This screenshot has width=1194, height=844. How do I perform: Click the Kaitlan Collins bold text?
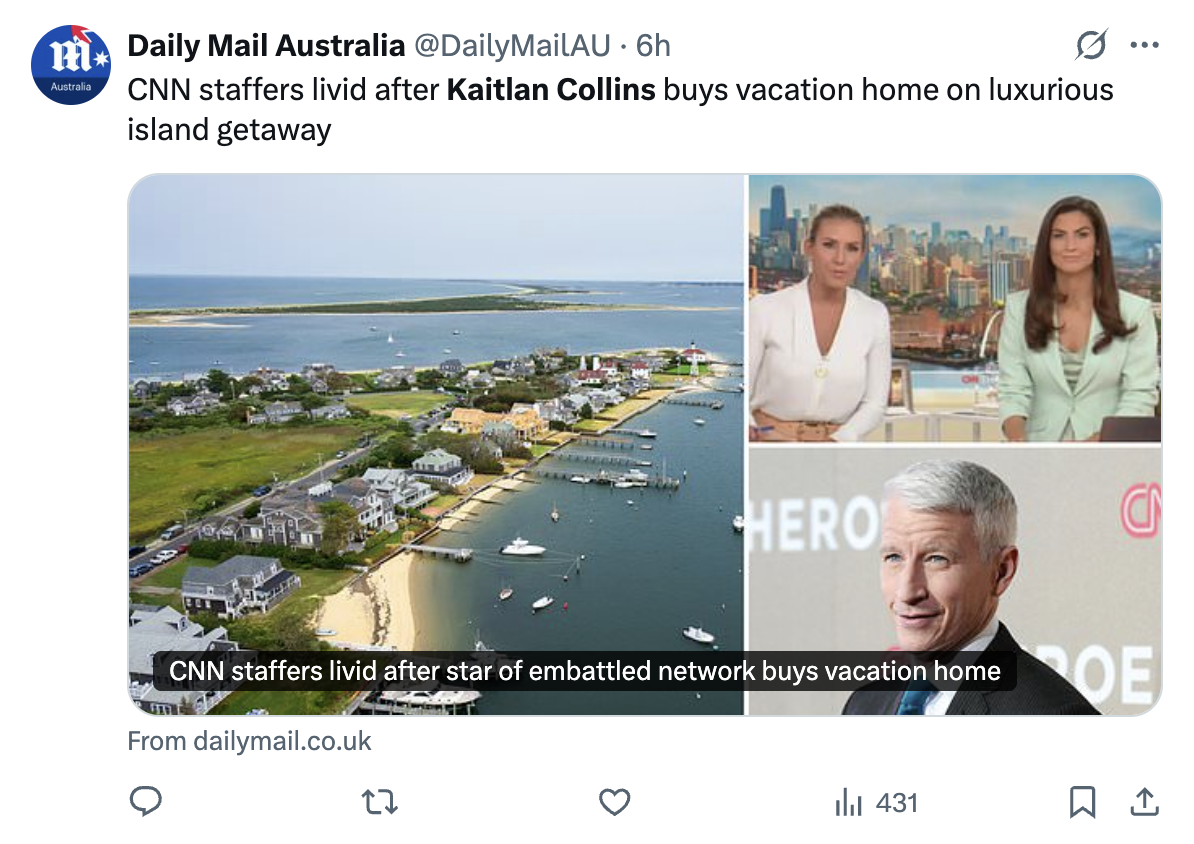[x=551, y=90]
